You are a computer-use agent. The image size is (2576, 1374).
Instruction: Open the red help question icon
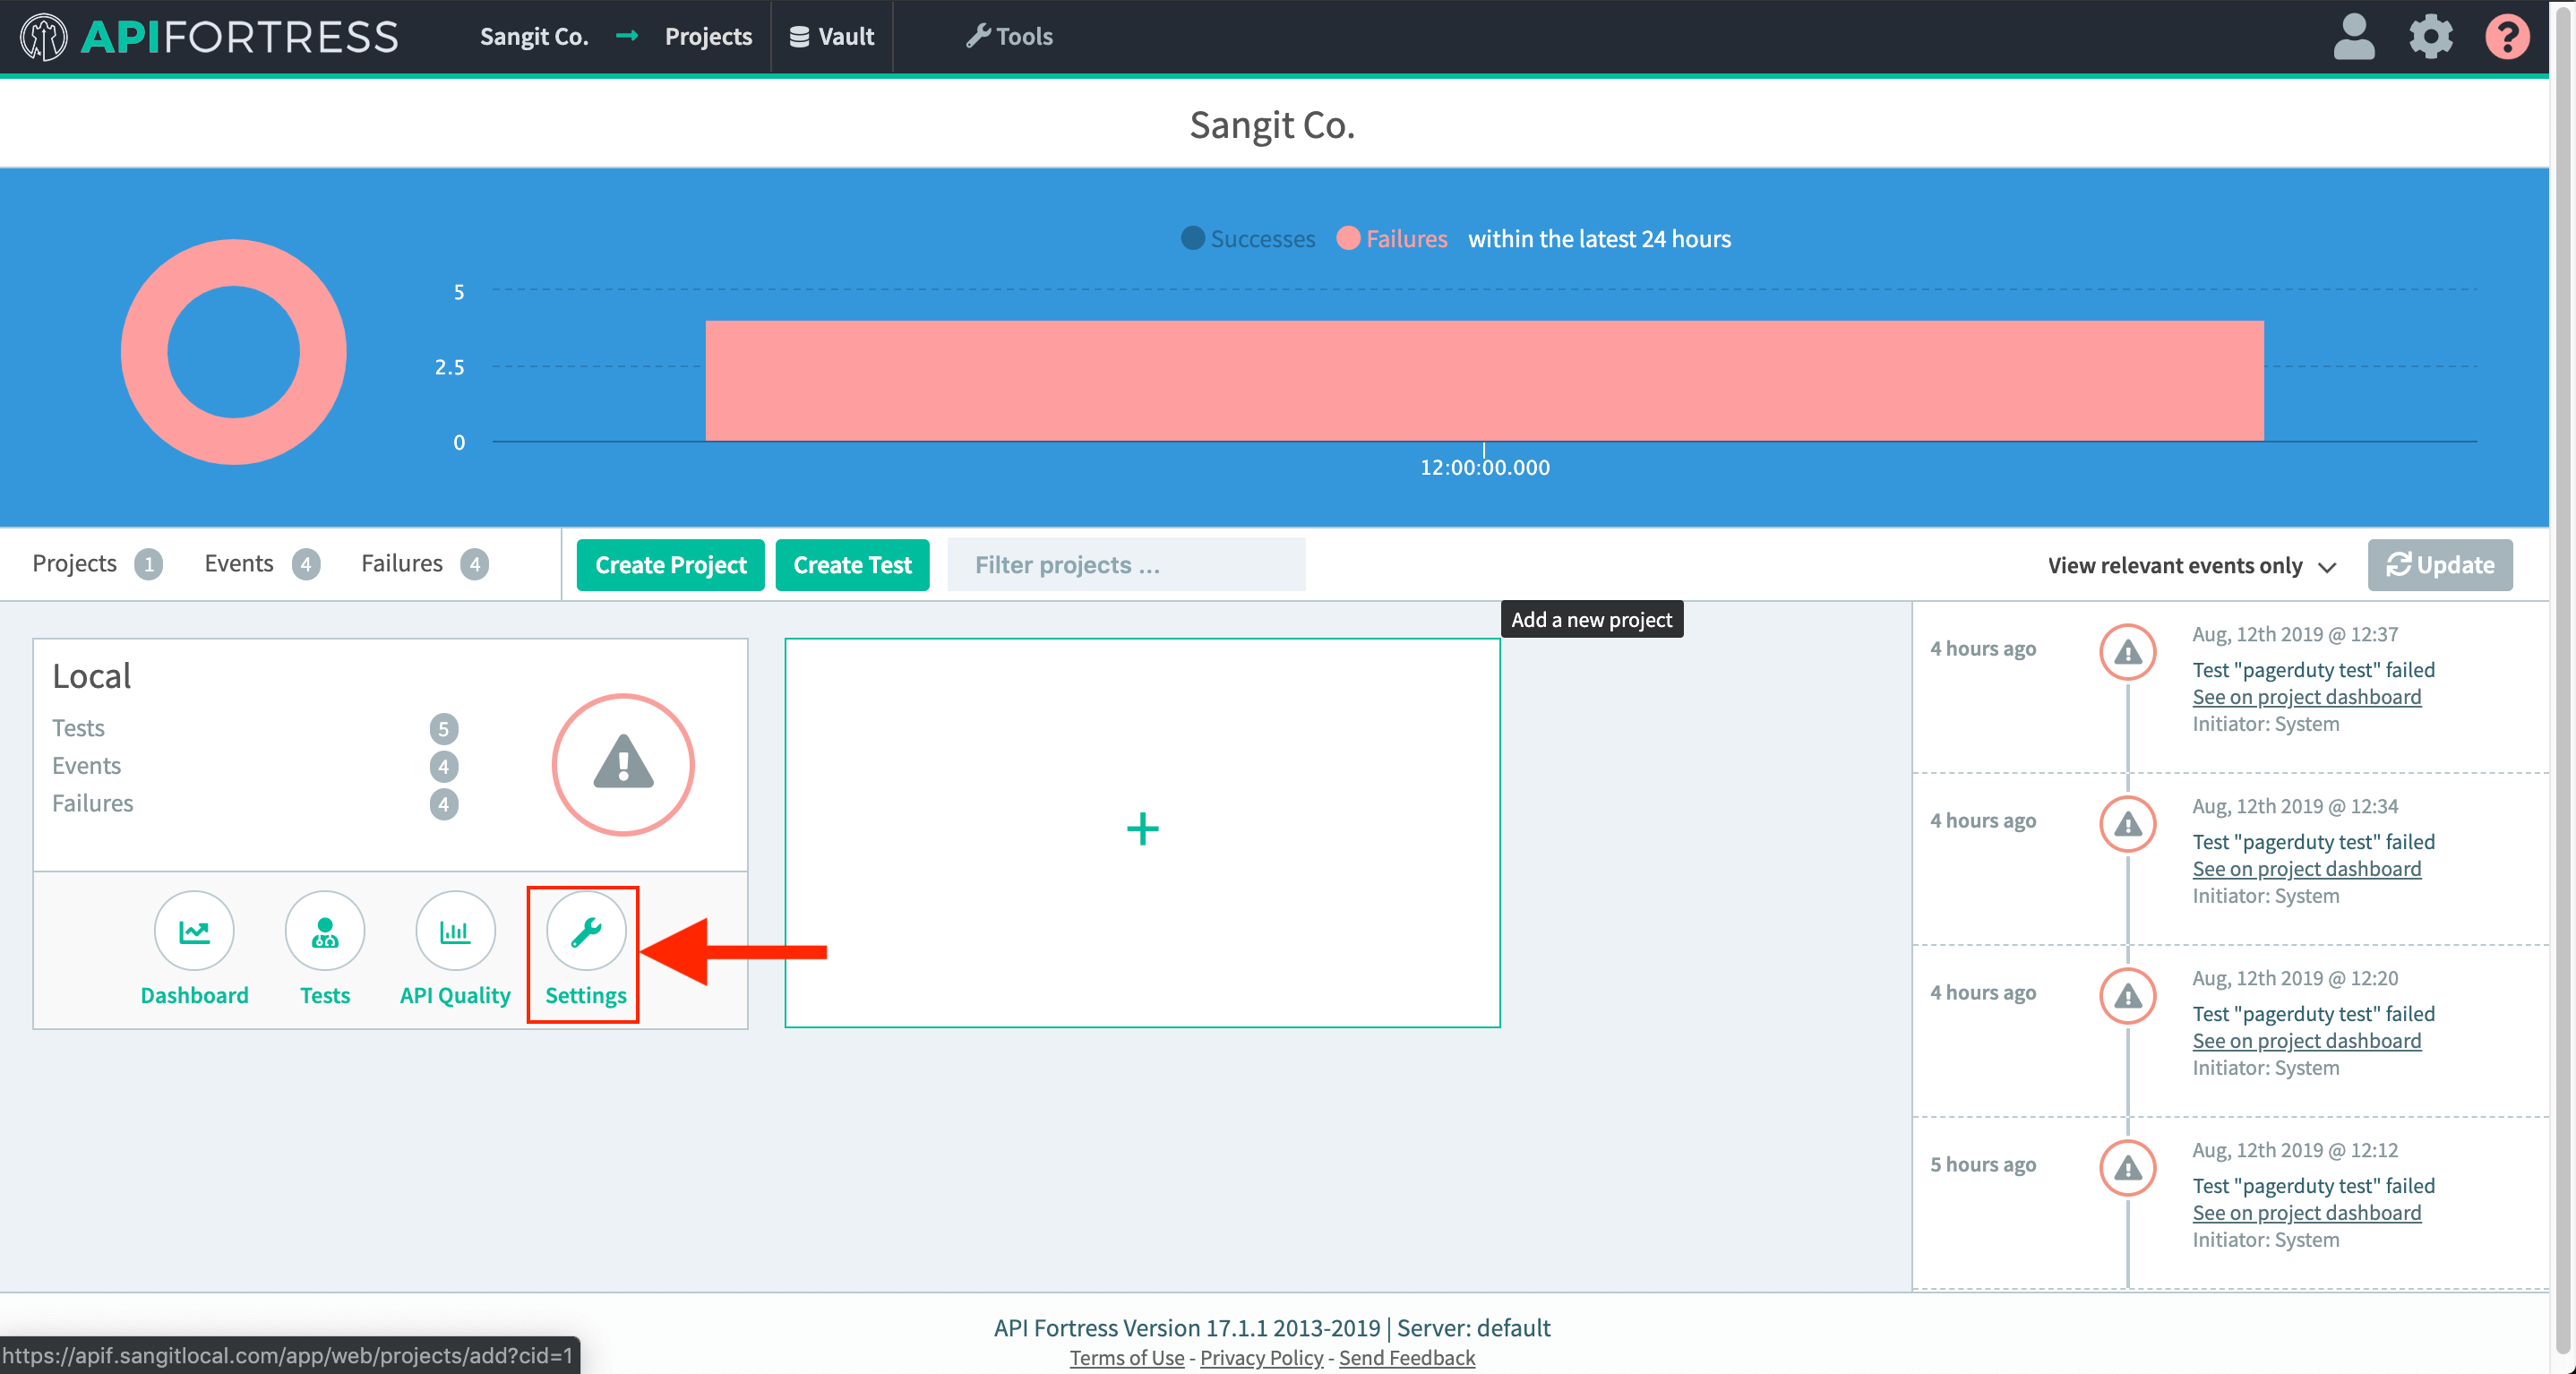pyautogui.click(x=2507, y=37)
